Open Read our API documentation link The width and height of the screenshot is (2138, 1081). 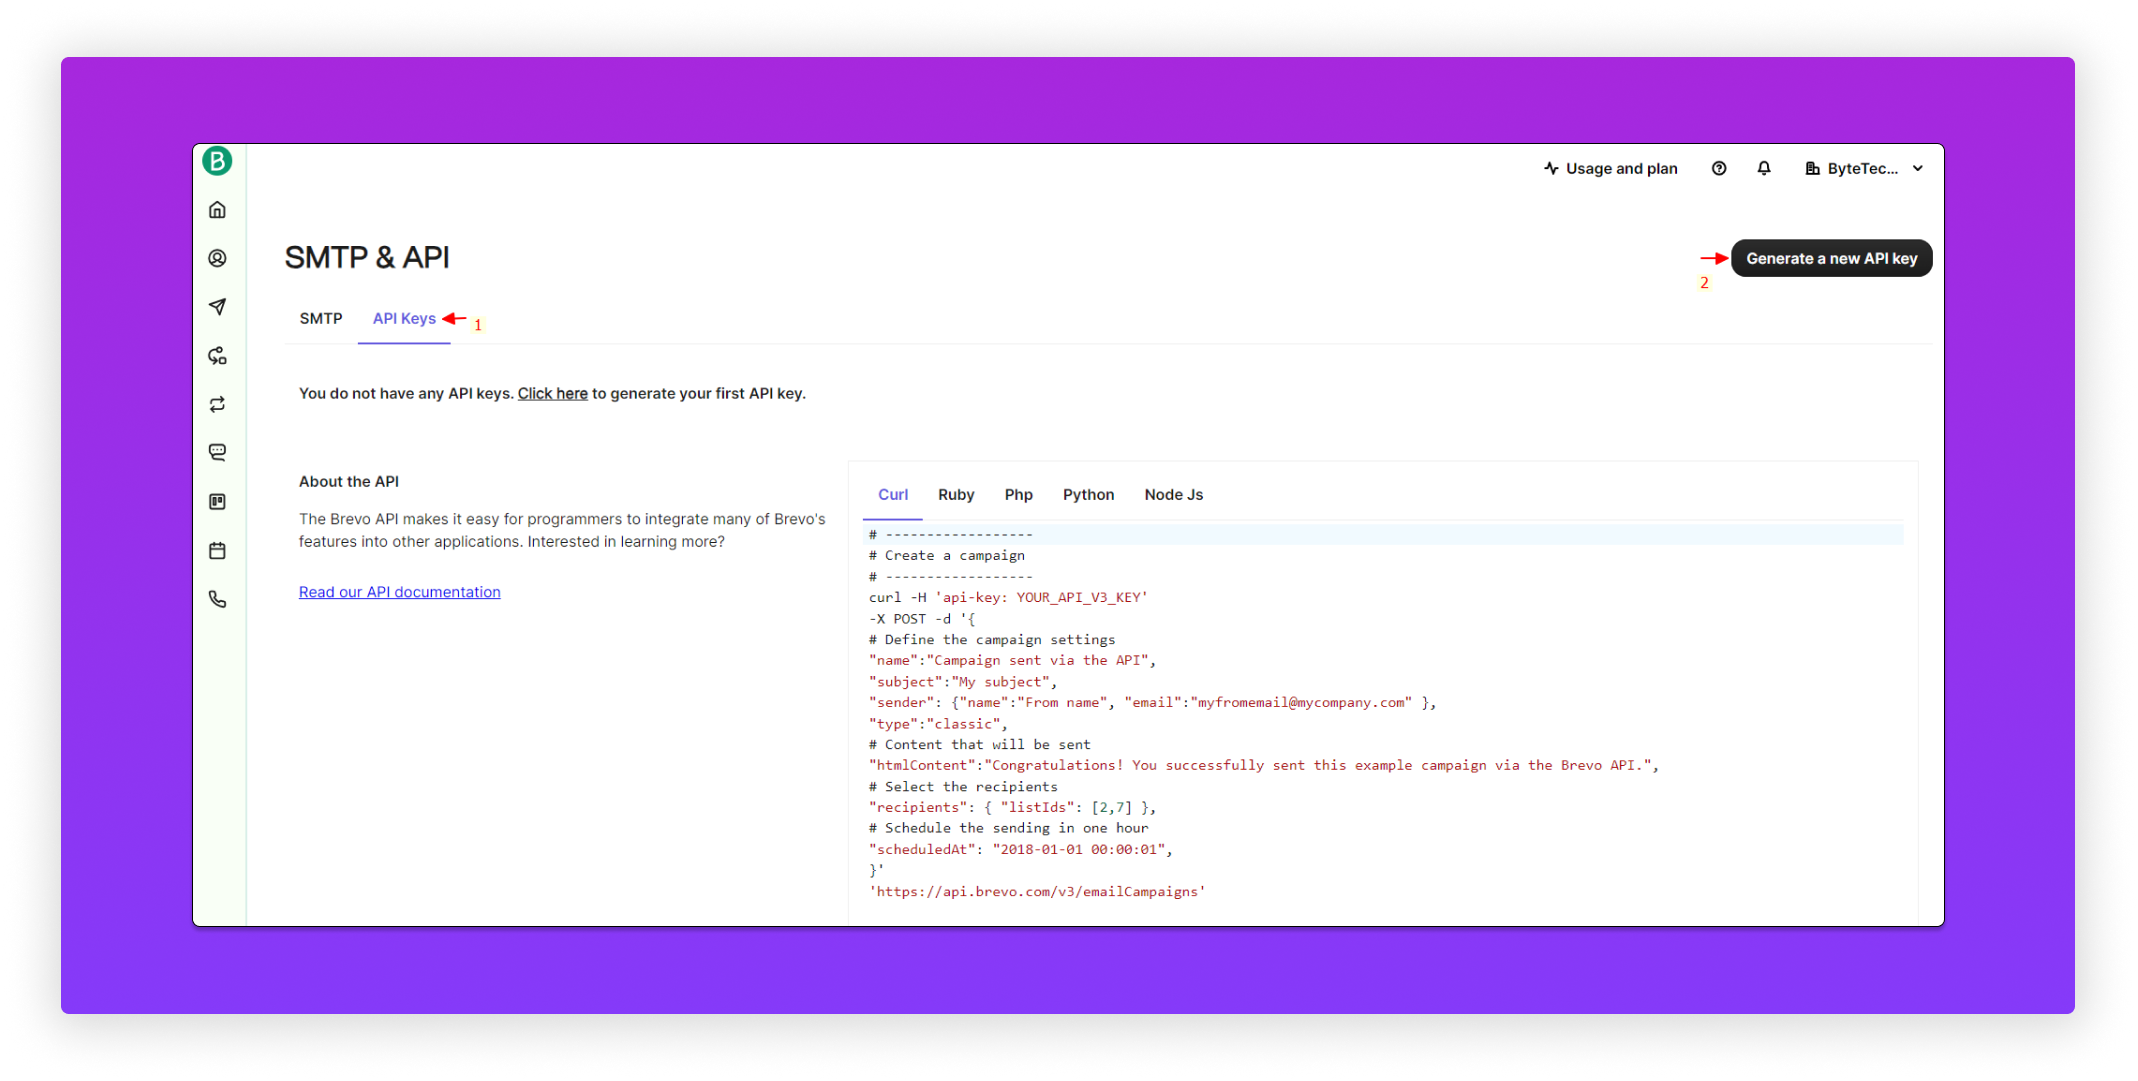399,592
